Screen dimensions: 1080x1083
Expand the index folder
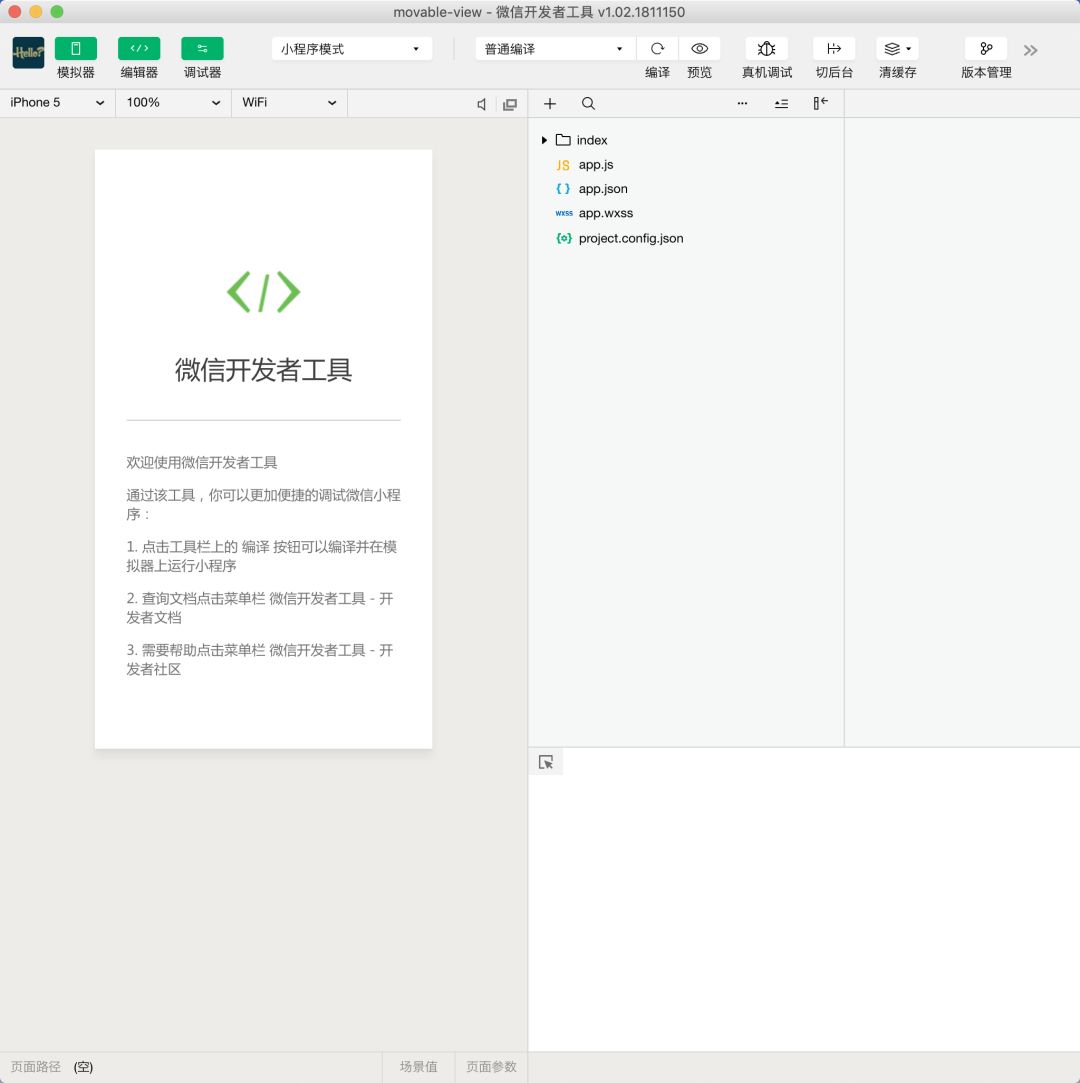click(x=544, y=140)
